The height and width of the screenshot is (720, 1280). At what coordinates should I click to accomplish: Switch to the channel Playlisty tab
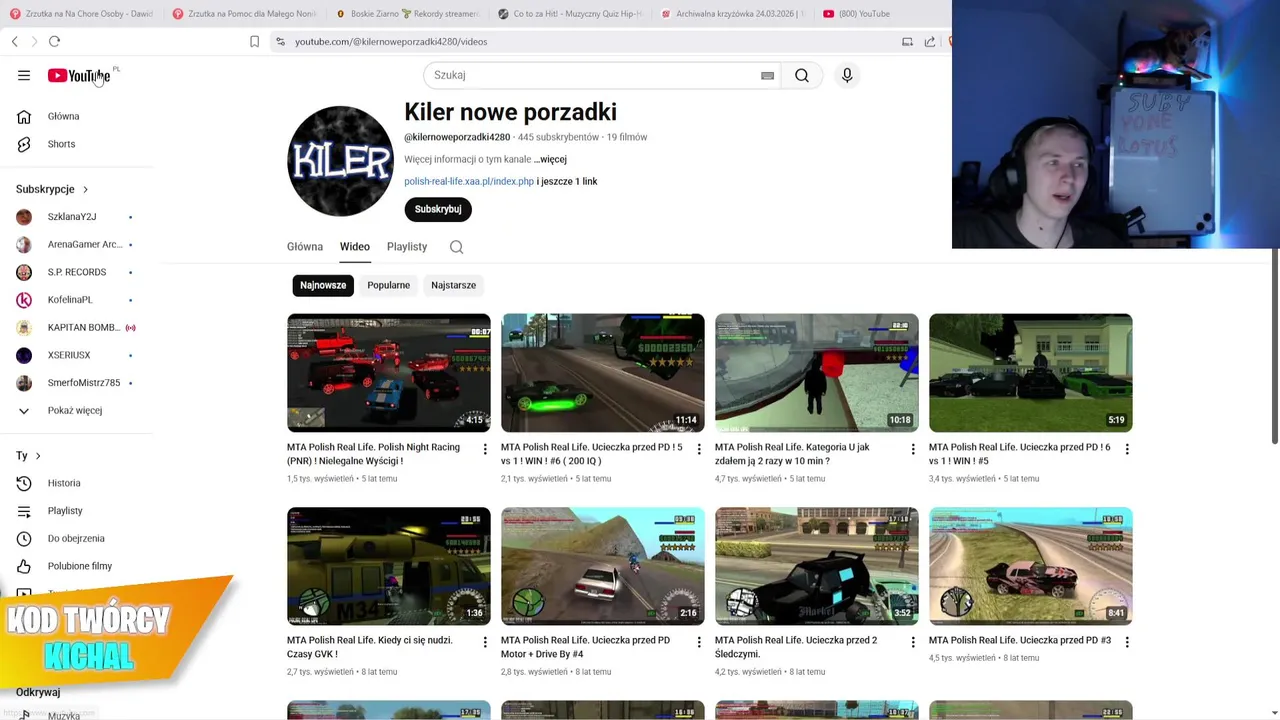(407, 247)
